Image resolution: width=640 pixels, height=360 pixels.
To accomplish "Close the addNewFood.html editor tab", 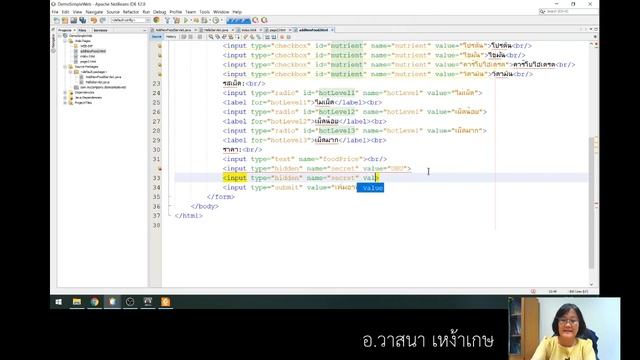I will 333,30.
